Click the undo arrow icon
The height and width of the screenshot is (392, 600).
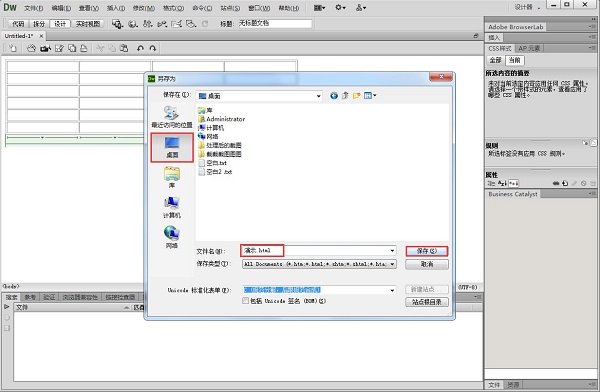pyautogui.click(x=140, y=49)
